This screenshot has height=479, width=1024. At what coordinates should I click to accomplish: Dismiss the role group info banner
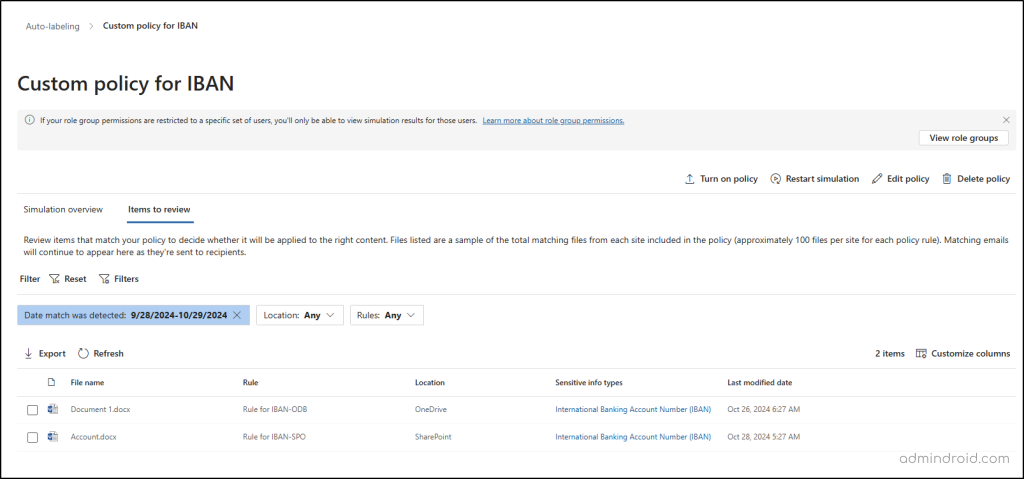pos(1006,120)
